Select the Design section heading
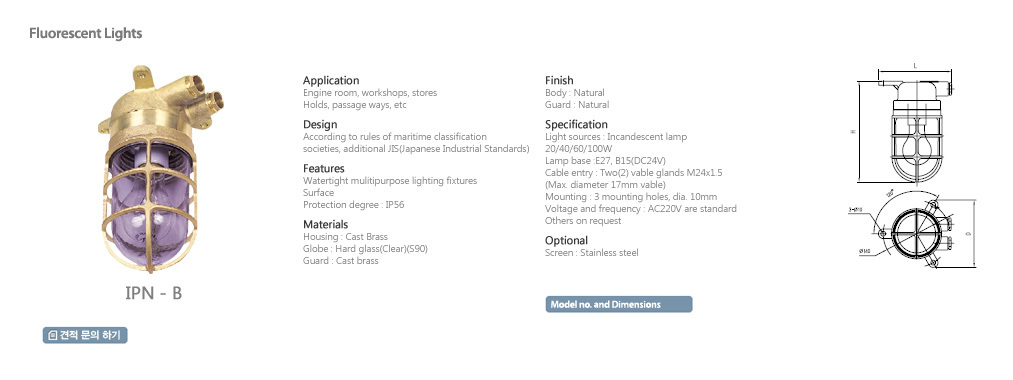This screenshot has width=1013, height=380. coord(320,125)
